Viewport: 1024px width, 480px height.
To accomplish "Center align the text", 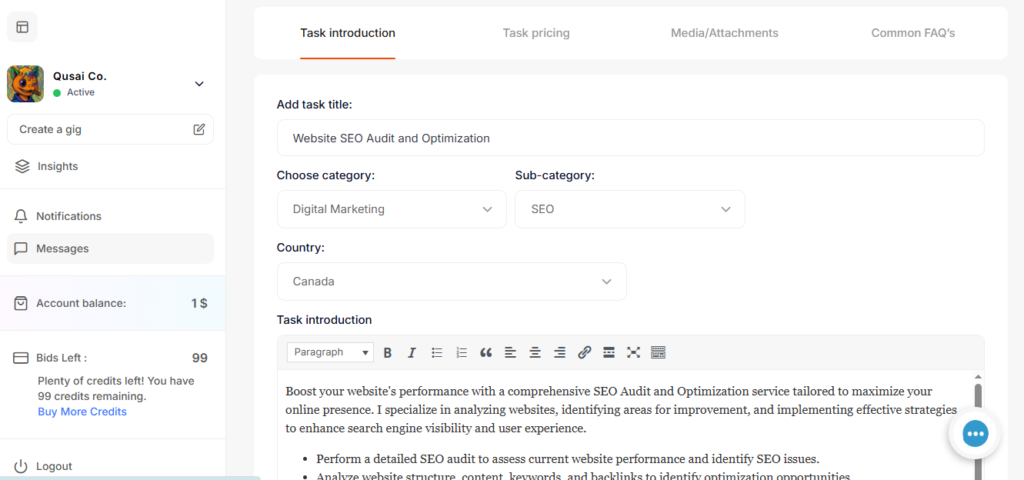I will point(535,352).
